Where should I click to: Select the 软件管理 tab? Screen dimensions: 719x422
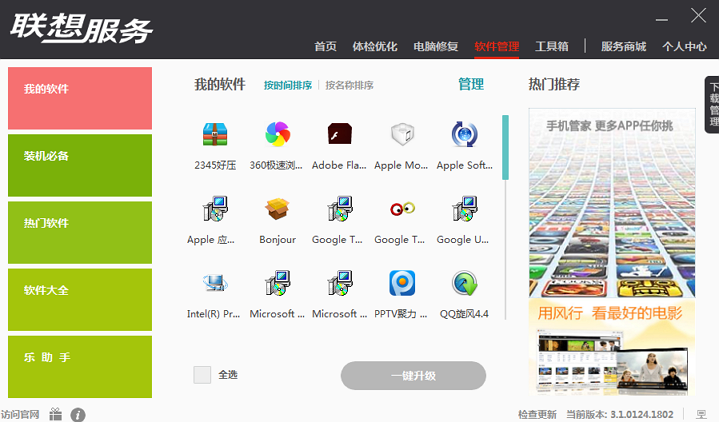(497, 46)
